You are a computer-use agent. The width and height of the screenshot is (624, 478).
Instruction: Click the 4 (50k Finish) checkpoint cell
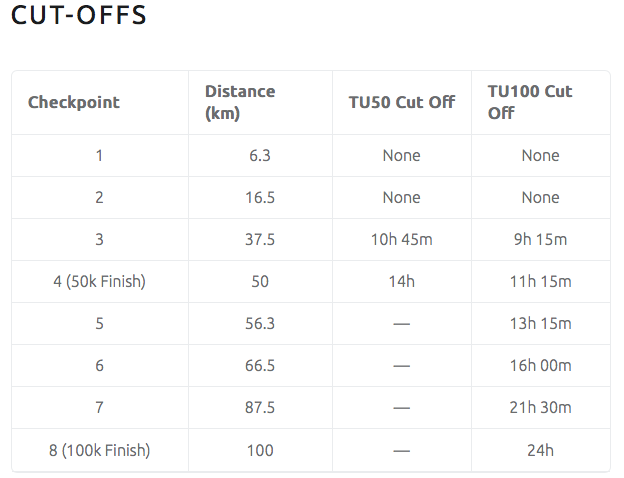pyautogui.click(x=99, y=282)
